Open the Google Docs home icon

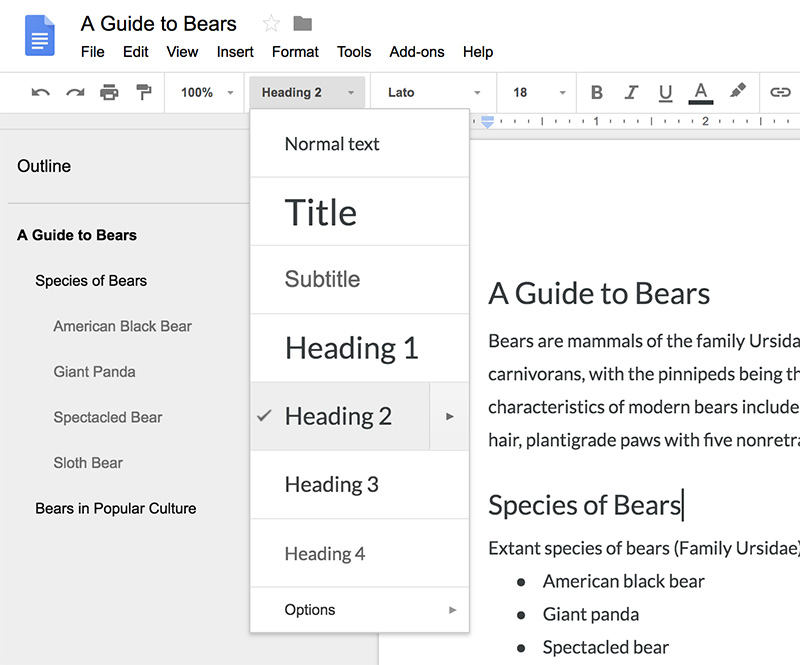(40, 36)
